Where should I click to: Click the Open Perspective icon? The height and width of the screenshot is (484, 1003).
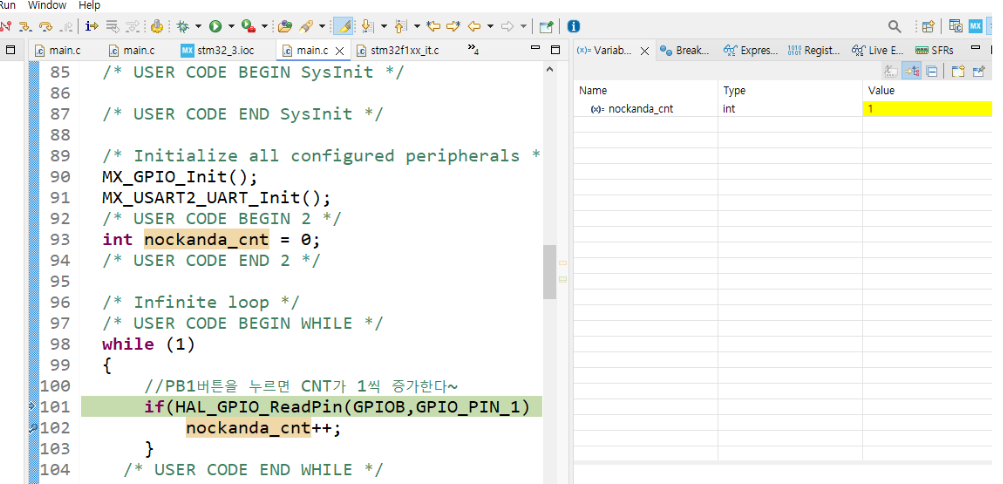coord(928,26)
